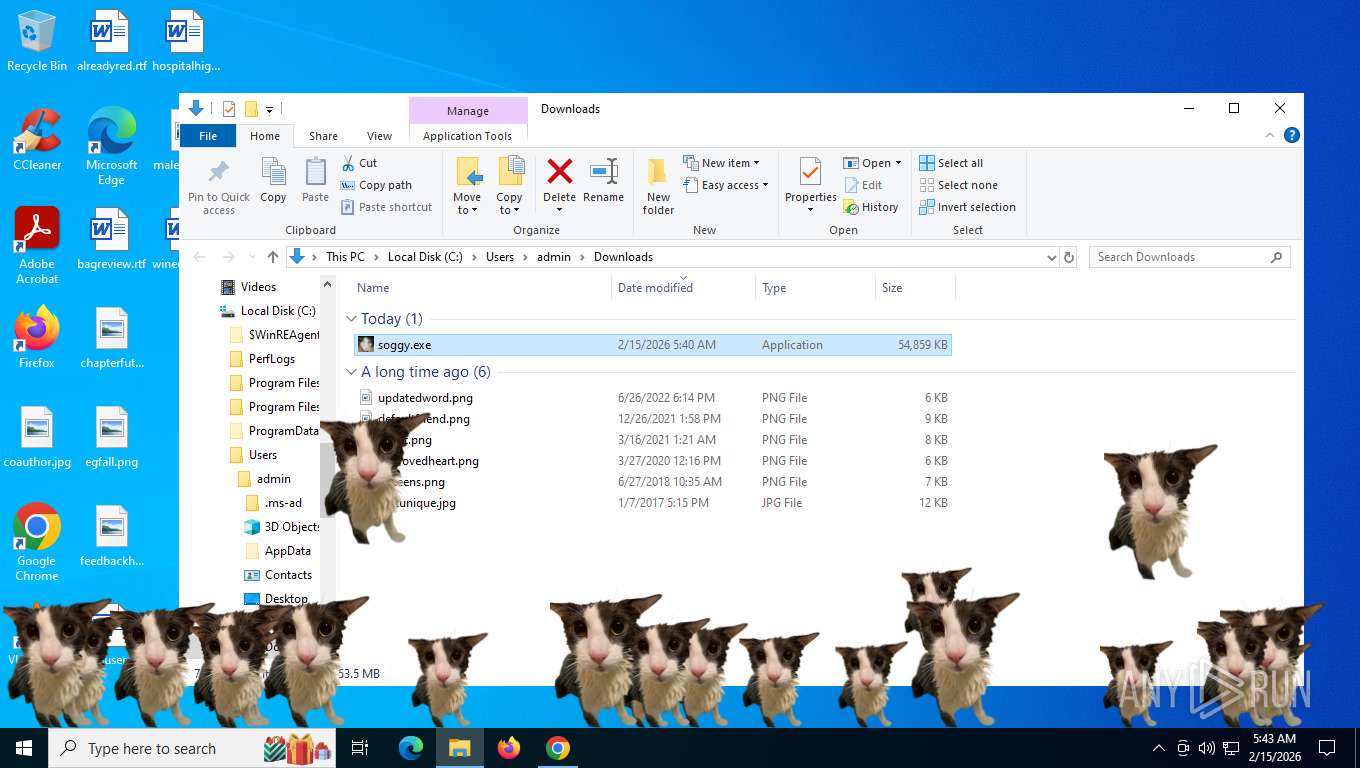This screenshot has width=1360, height=768.
Task: Click Select all
Action: tap(951, 163)
